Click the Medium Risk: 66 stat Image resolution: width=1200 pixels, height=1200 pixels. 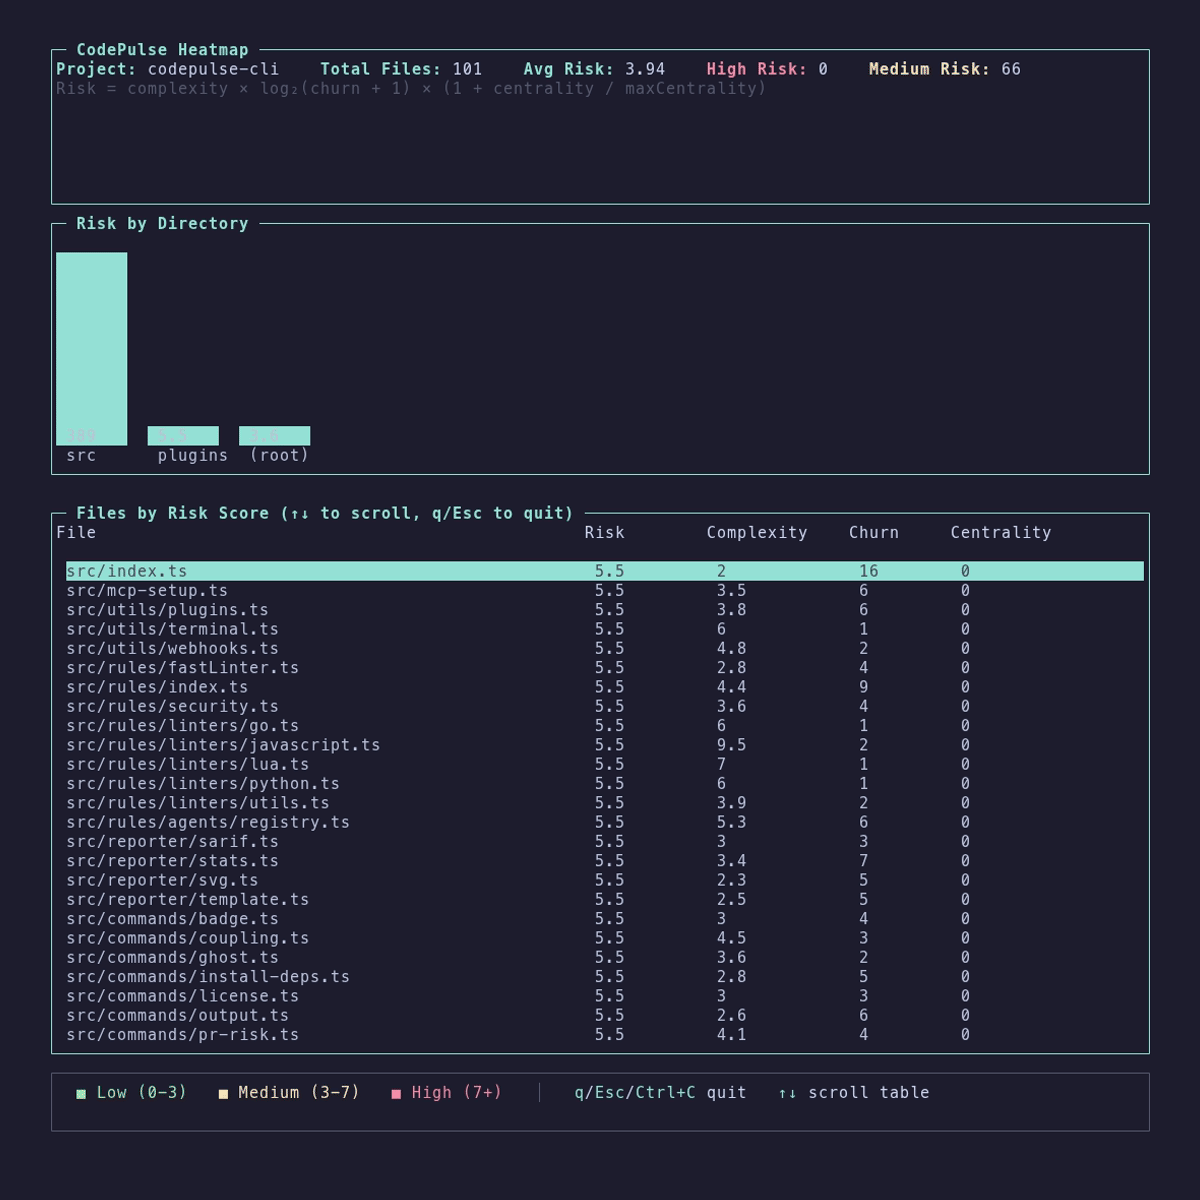pos(945,69)
